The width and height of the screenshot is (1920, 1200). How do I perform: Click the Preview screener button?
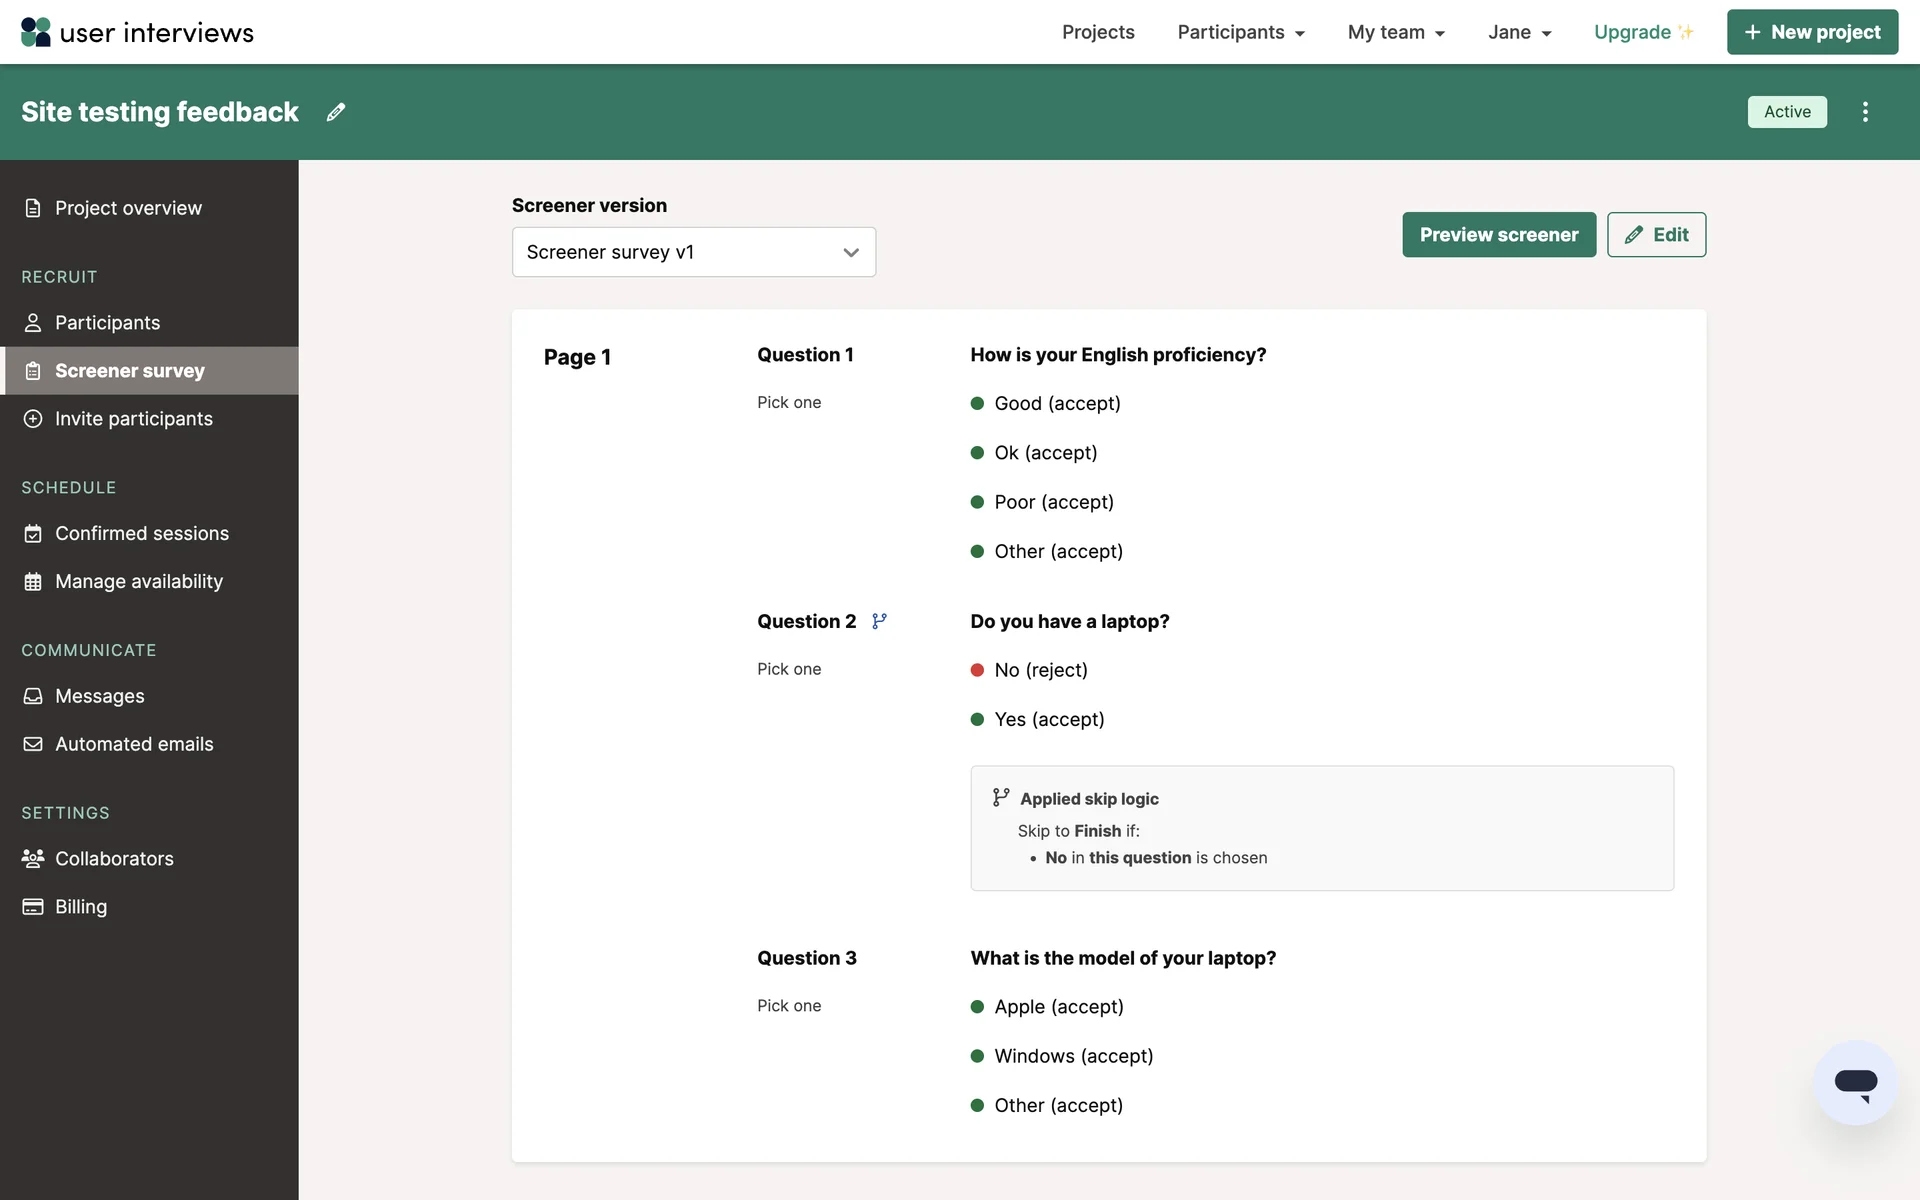(1498, 235)
